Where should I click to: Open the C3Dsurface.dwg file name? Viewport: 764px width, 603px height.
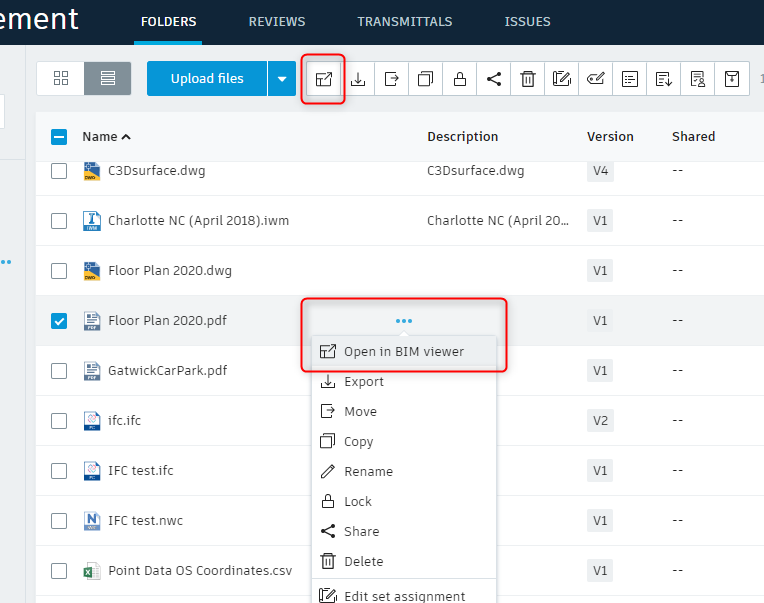pyautogui.click(x=156, y=171)
